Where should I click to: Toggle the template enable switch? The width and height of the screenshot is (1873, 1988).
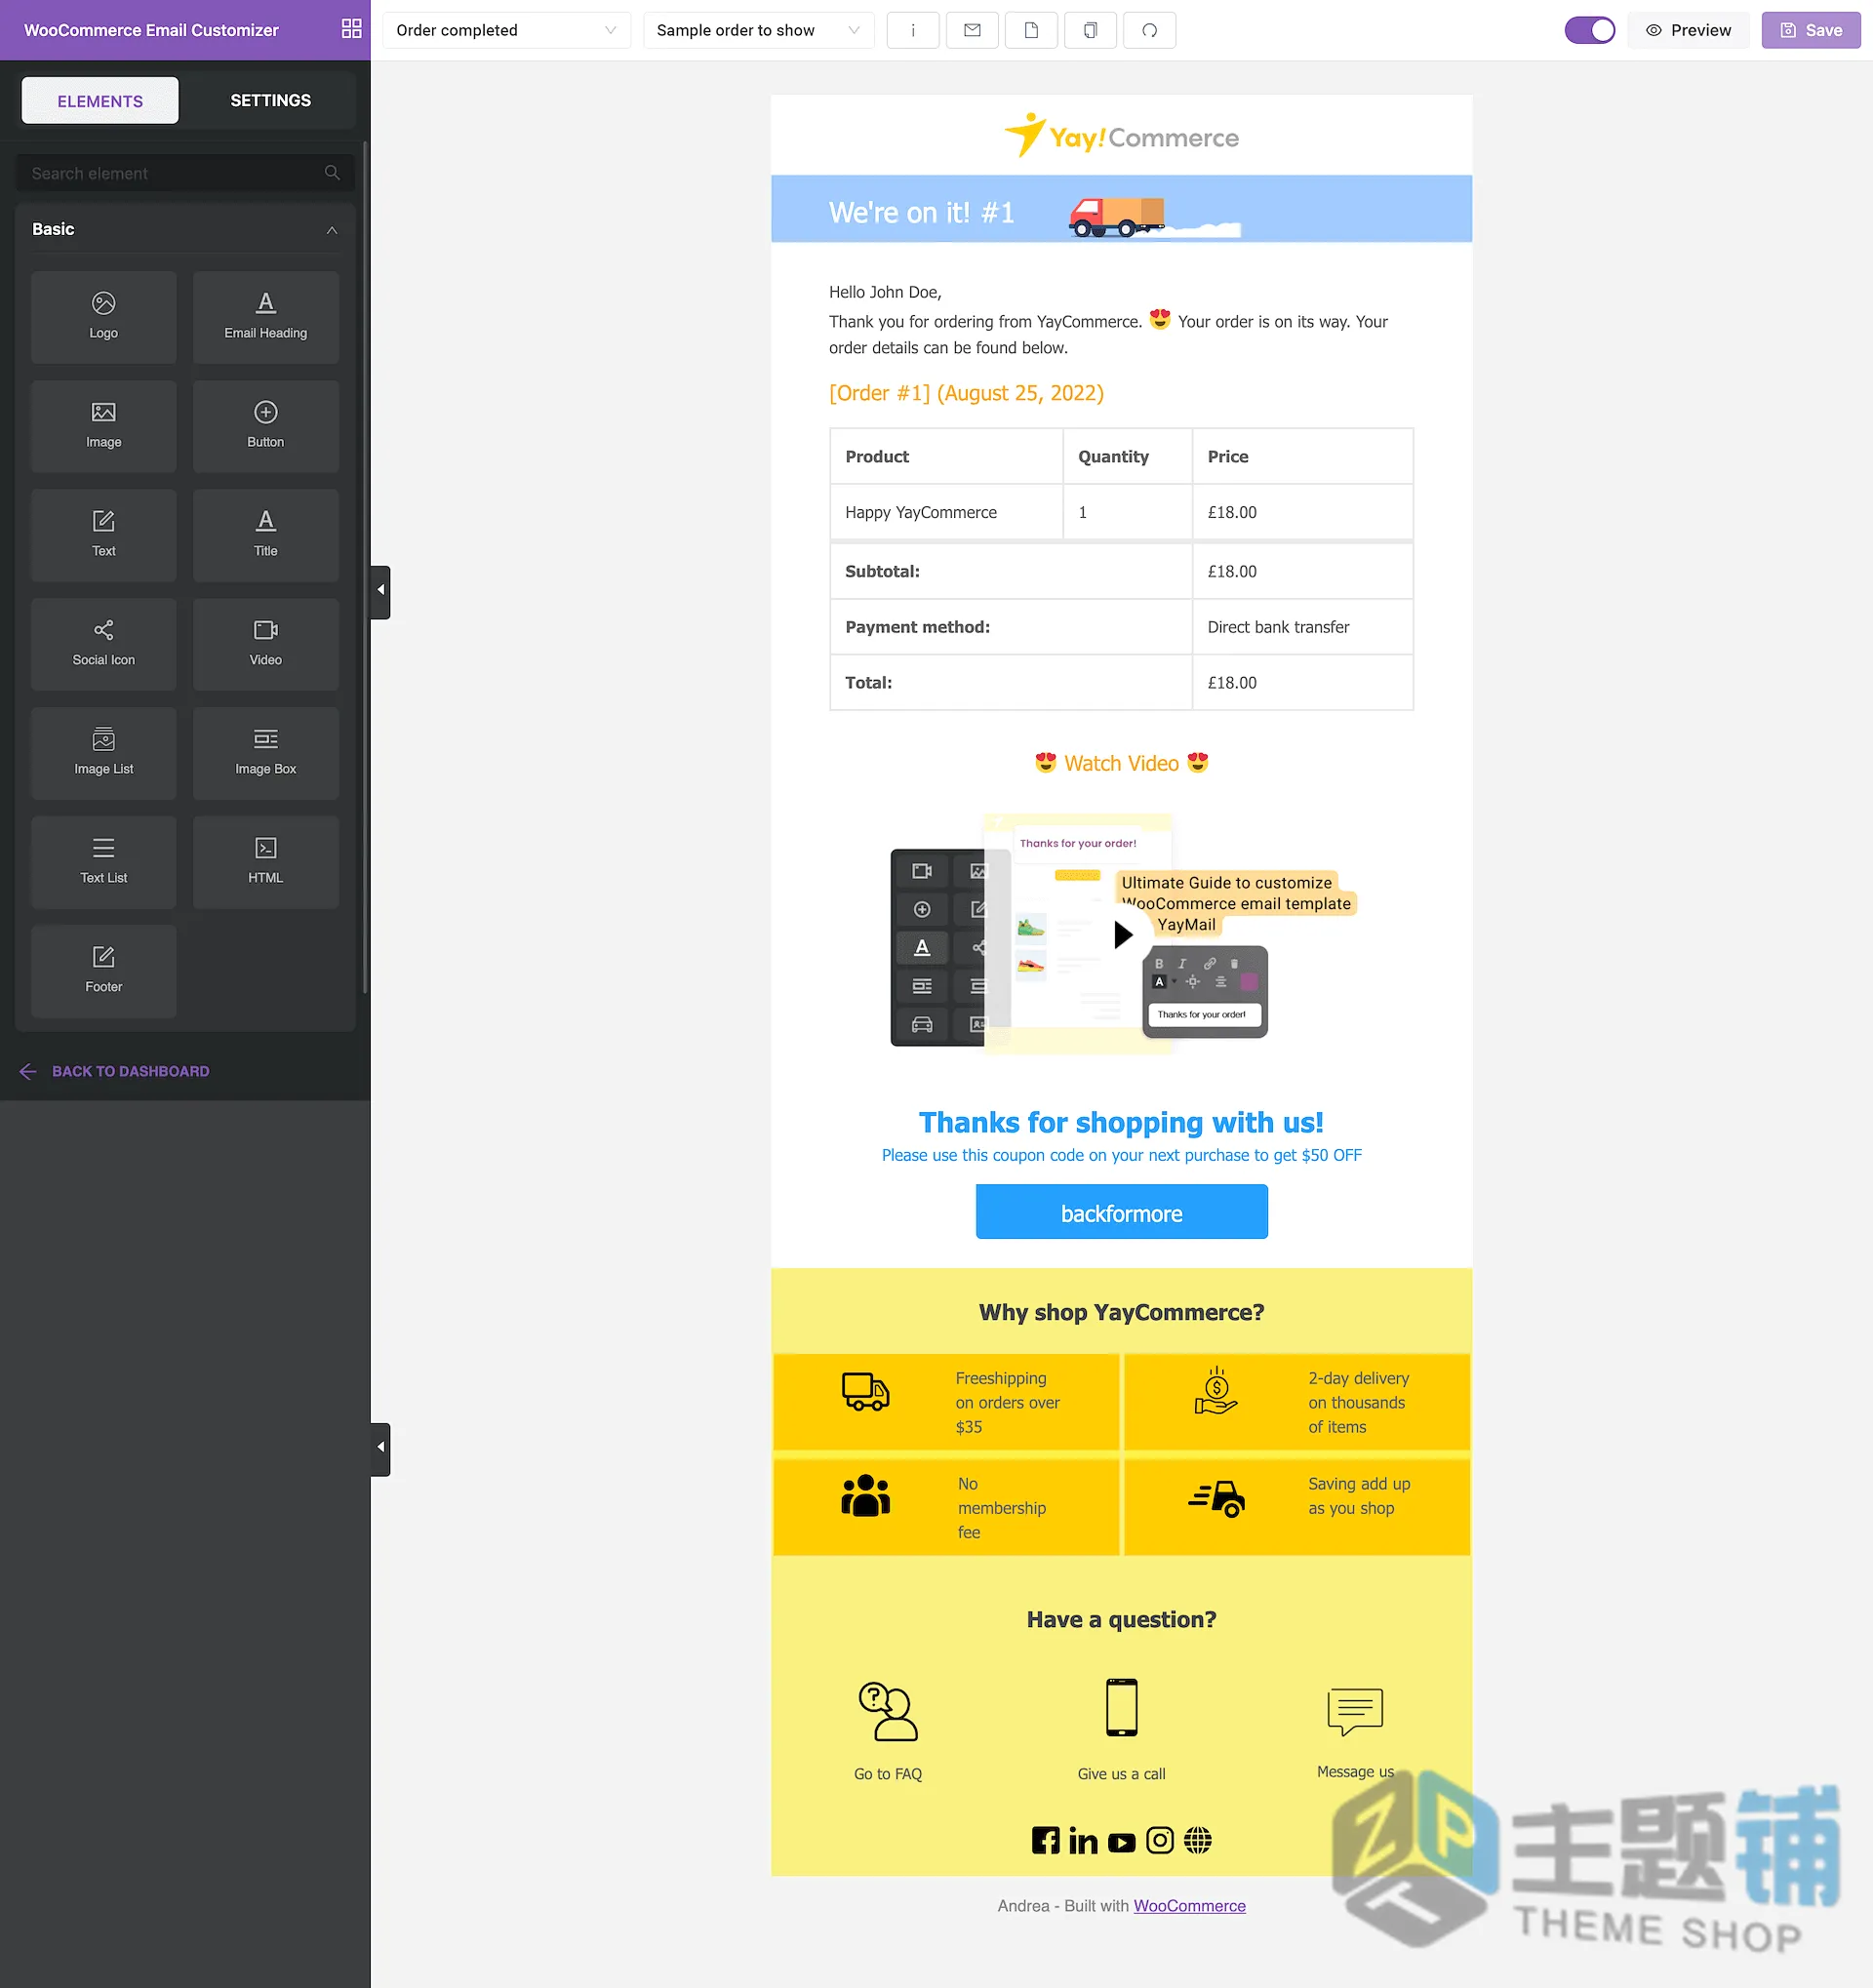pyautogui.click(x=1589, y=30)
